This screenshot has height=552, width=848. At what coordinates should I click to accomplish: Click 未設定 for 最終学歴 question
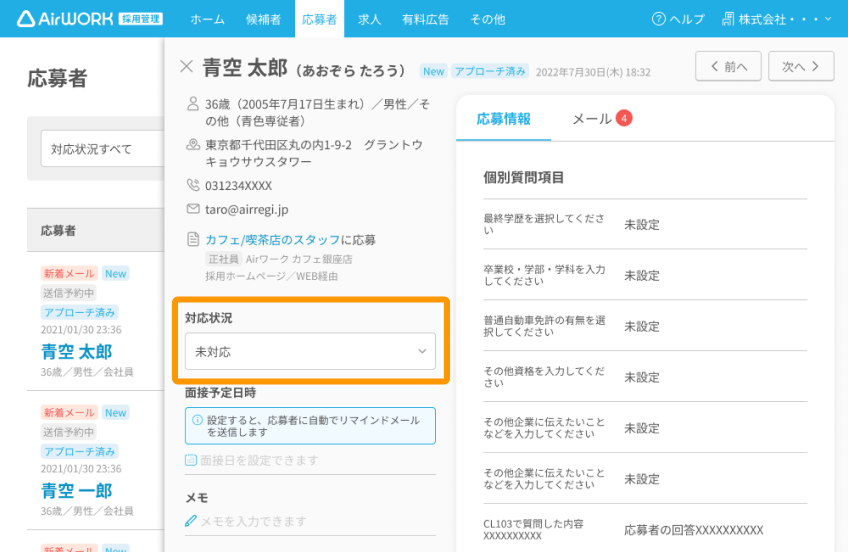pyautogui.click(x=642, y=224)
